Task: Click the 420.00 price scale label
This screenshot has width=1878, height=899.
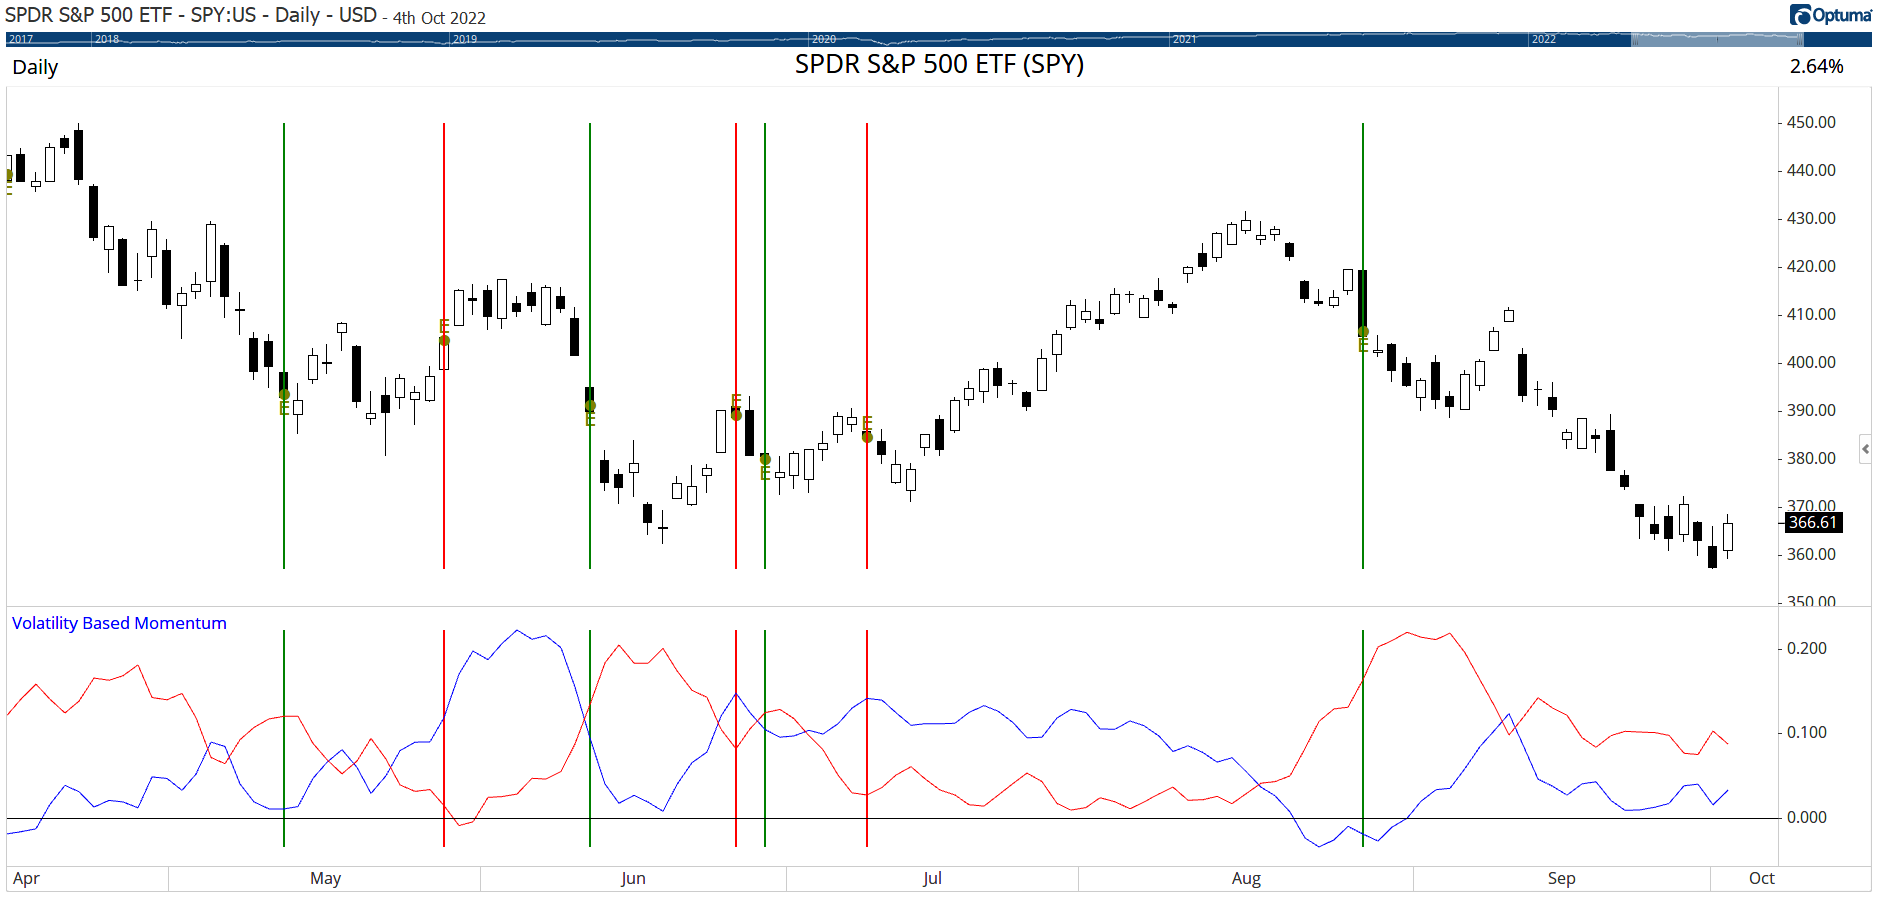Action: tap(1811, 266)
